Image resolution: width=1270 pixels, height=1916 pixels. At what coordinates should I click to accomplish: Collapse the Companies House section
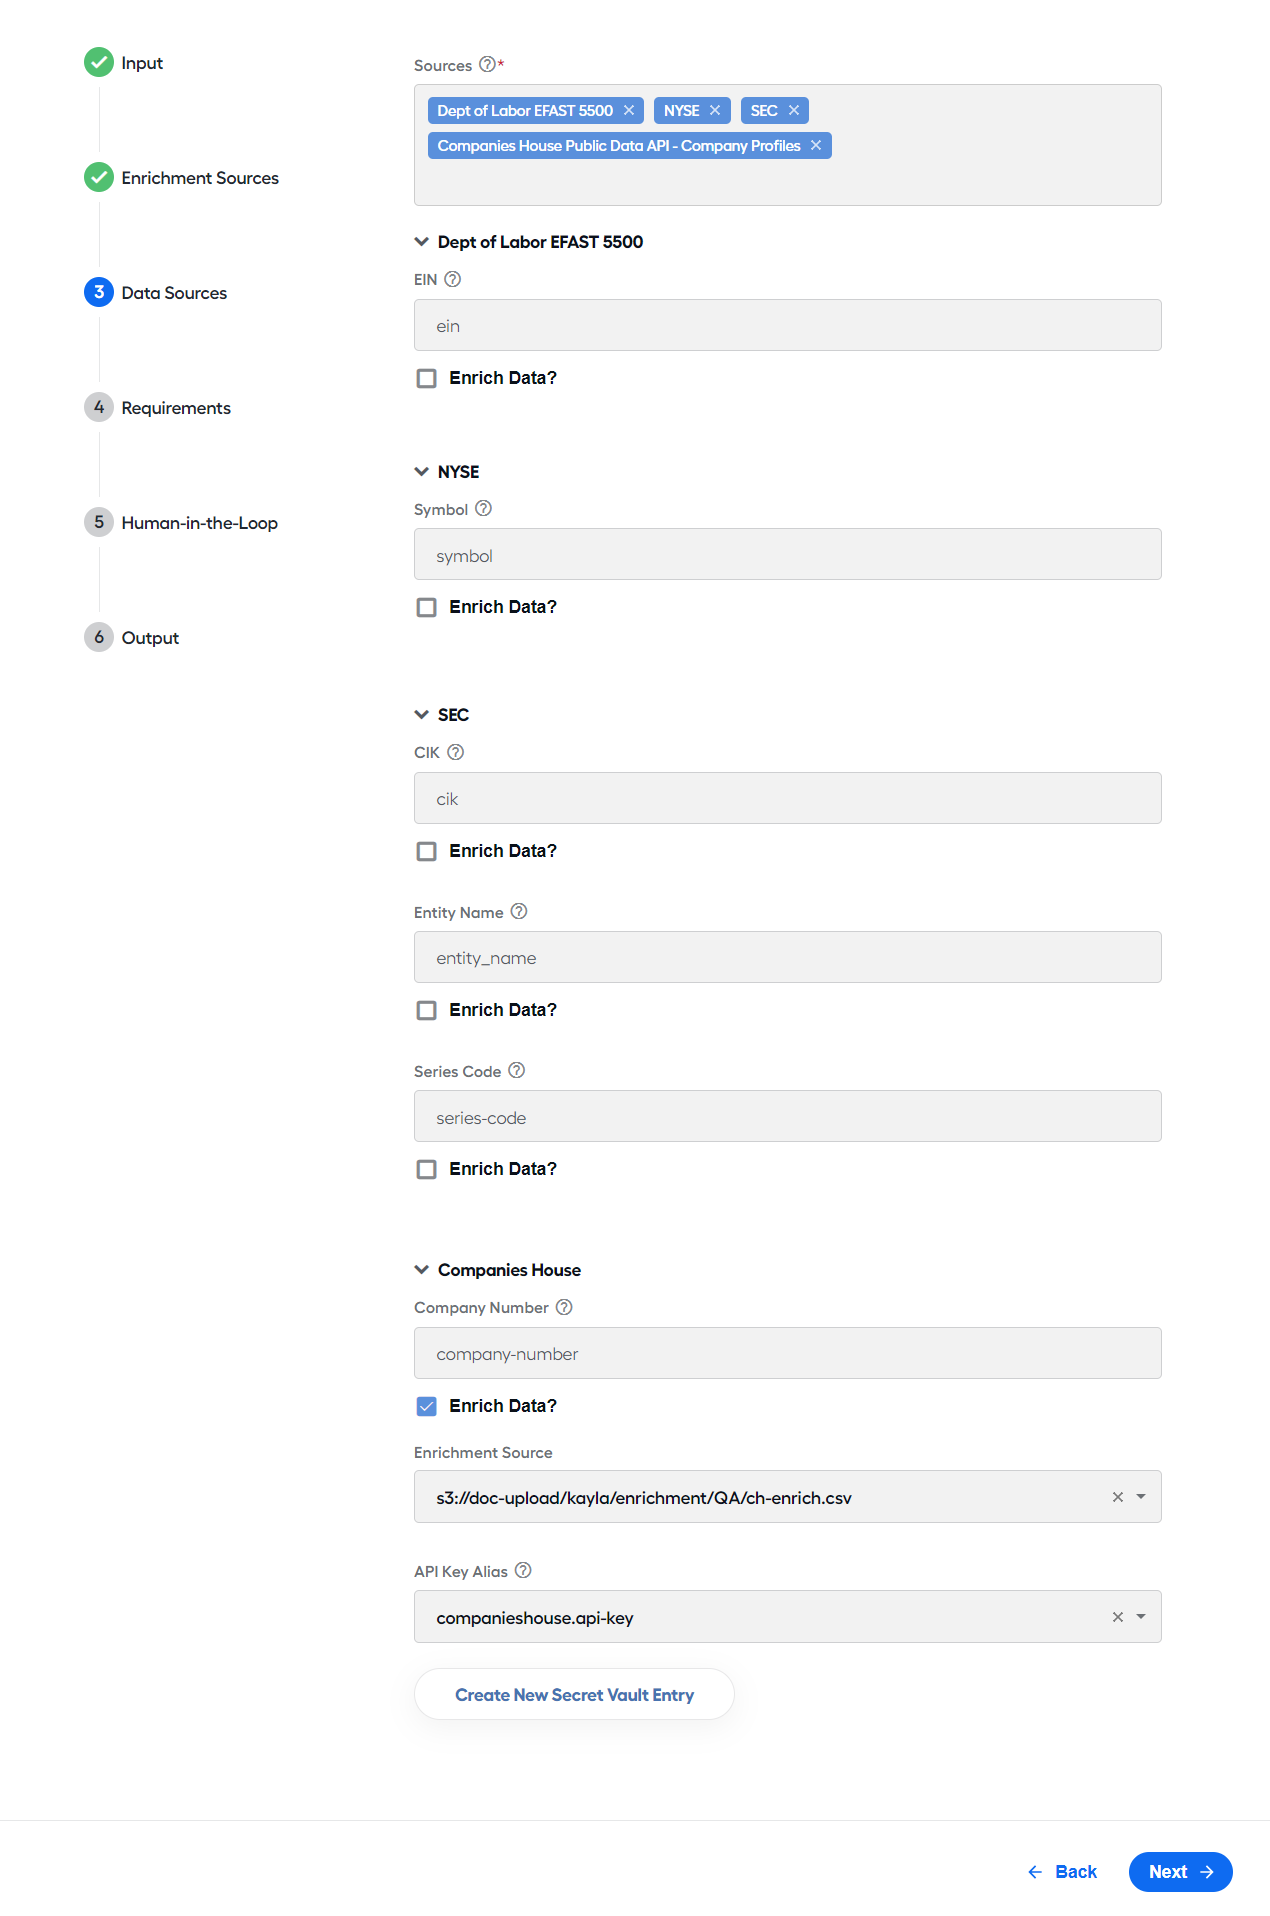[422, 1270]
